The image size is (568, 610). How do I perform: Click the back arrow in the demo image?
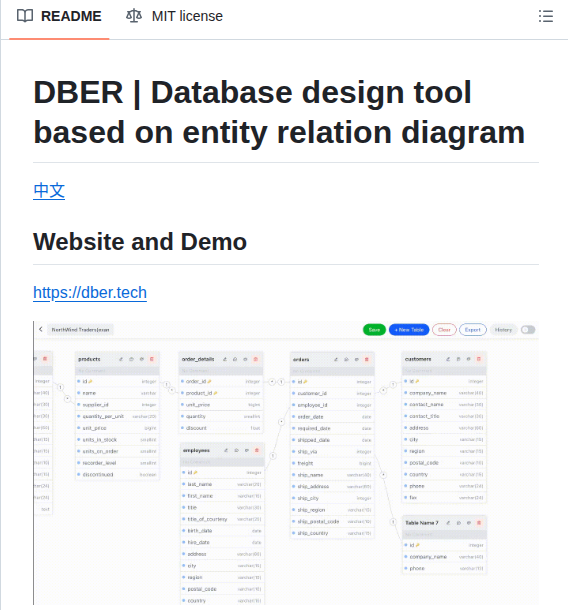(x=40, y=330)
